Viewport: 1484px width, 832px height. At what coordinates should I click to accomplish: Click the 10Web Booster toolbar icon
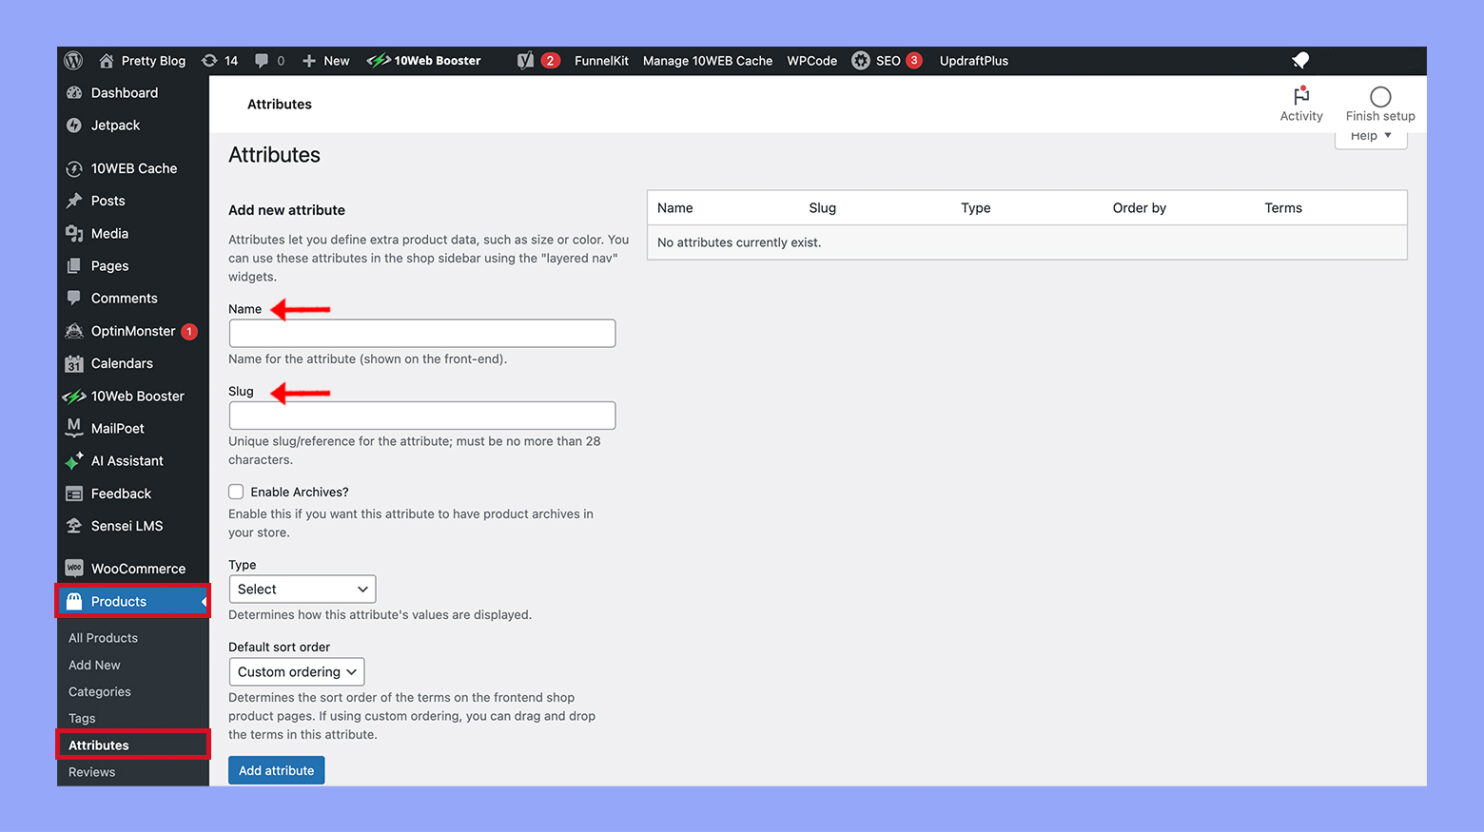pos(380,60)
